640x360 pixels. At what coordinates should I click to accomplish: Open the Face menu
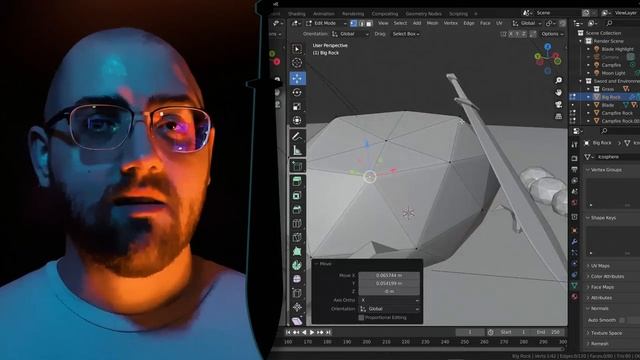485,23
